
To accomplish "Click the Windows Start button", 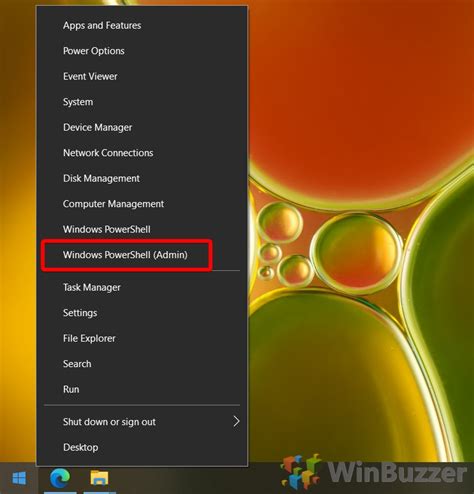I will tap(19, 478).
